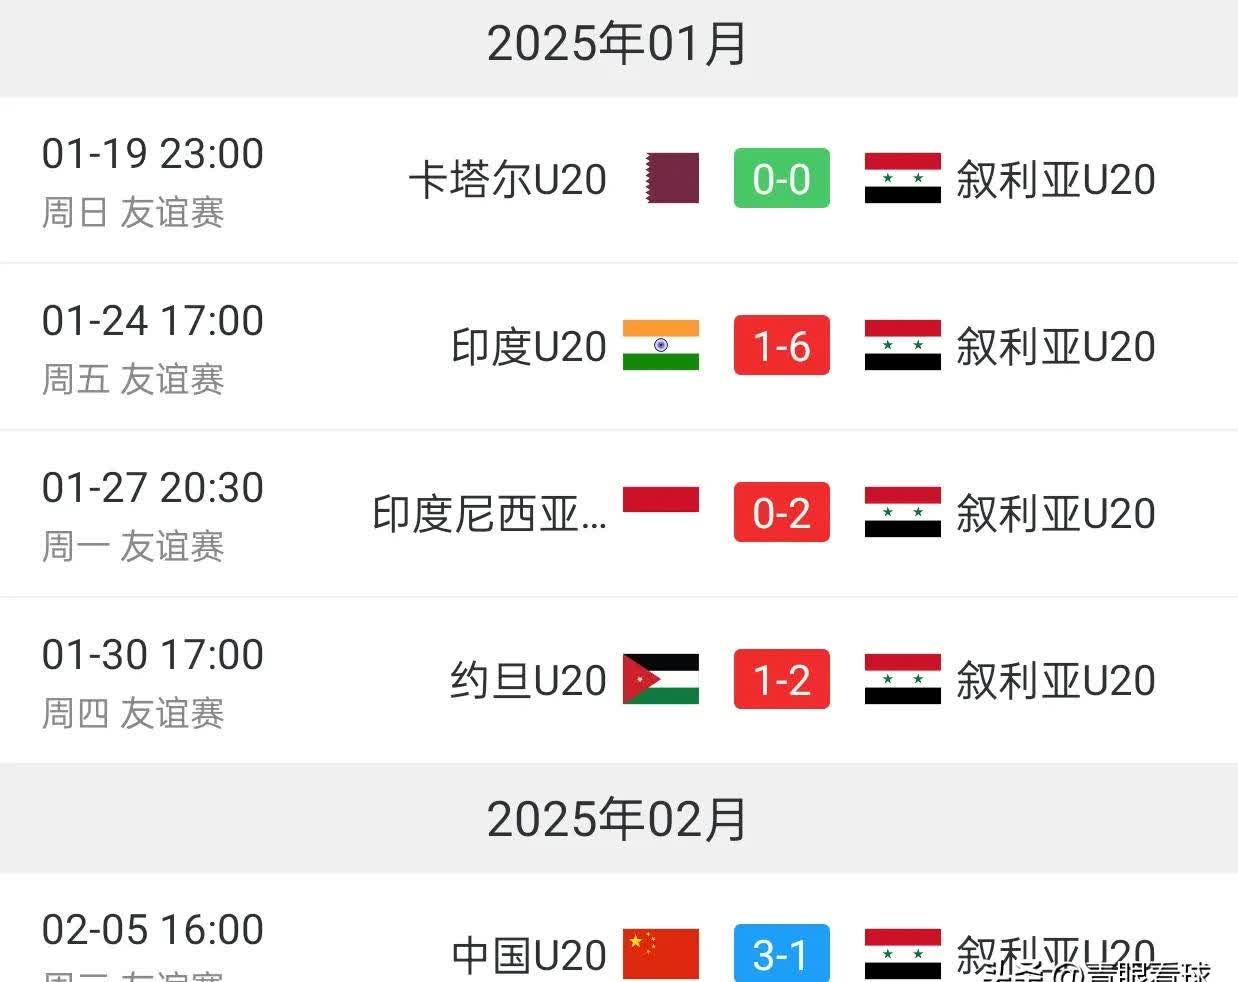Open the 约旦U20 team name
This screenshot has width=1238, height=982.
528,681
